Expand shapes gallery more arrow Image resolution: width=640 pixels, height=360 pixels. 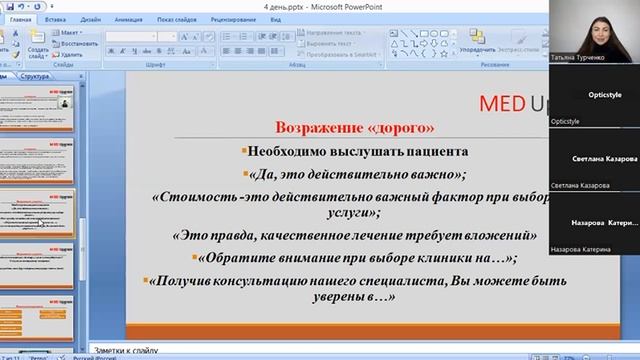click(453, 53)
